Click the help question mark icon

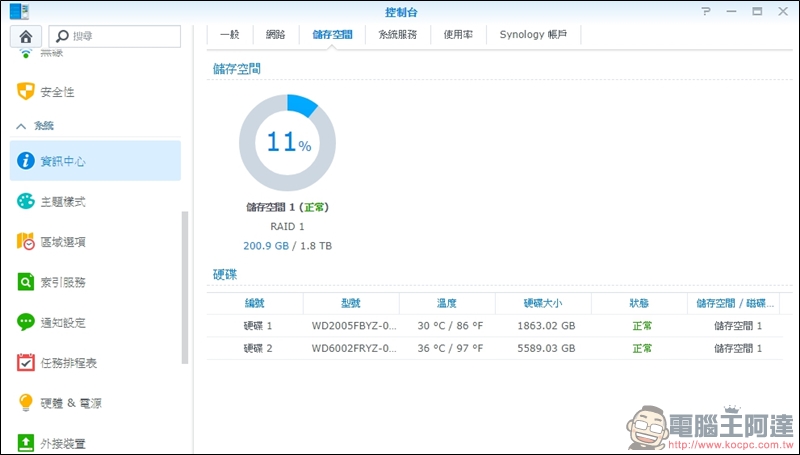pos(706,11)
